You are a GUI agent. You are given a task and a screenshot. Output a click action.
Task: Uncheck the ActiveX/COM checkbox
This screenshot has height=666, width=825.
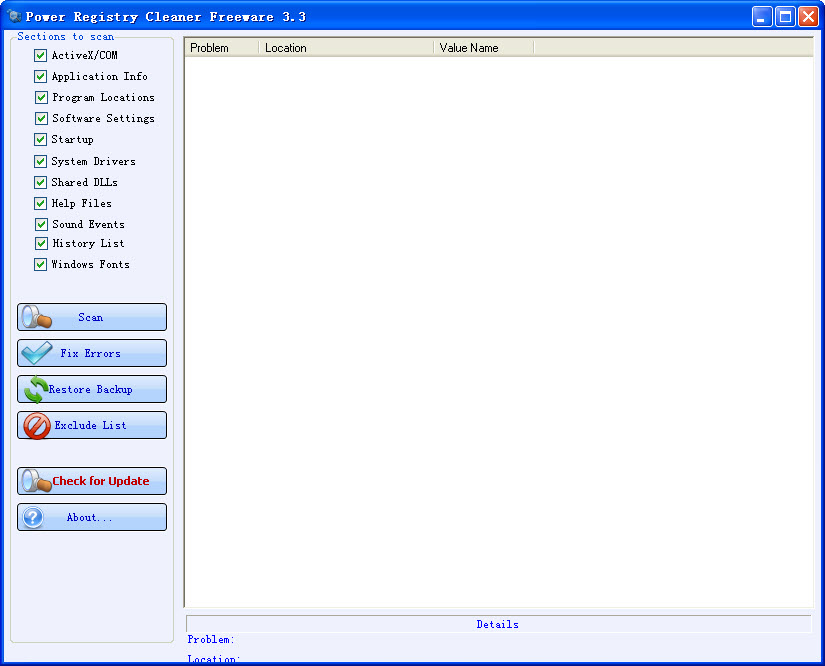(41, 55)
